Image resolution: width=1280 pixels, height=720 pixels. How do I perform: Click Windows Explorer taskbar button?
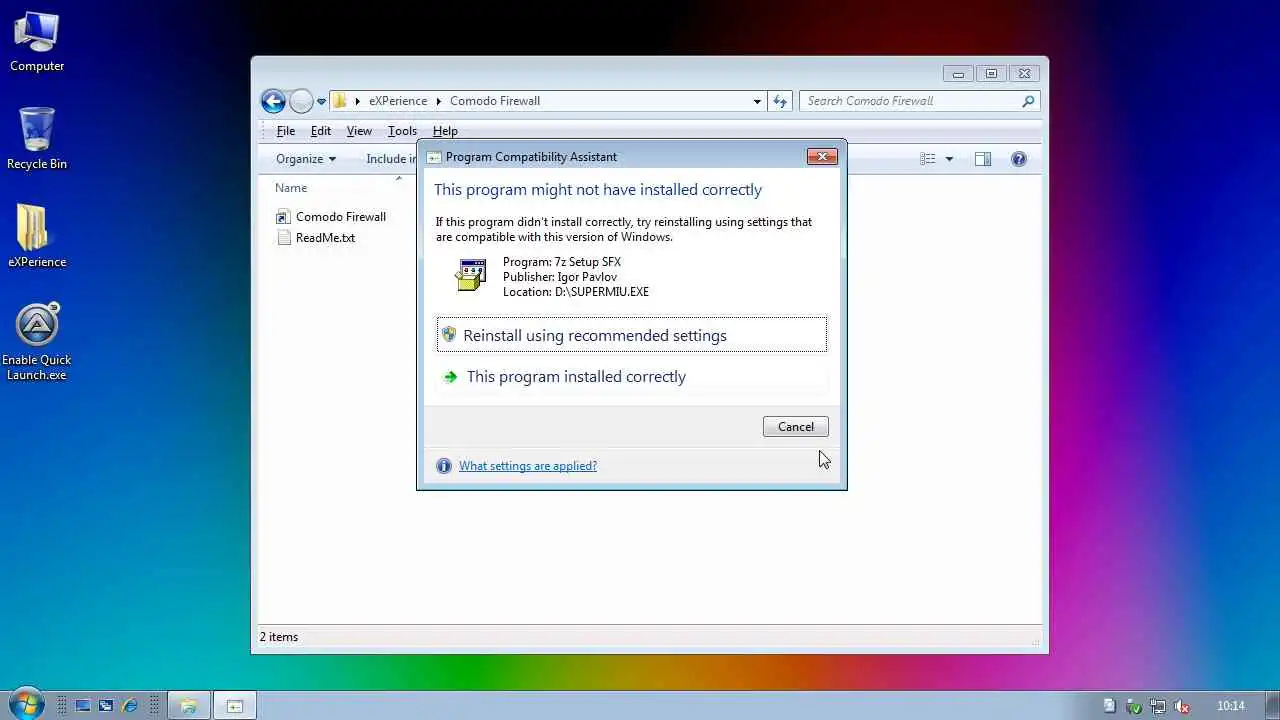187,706
